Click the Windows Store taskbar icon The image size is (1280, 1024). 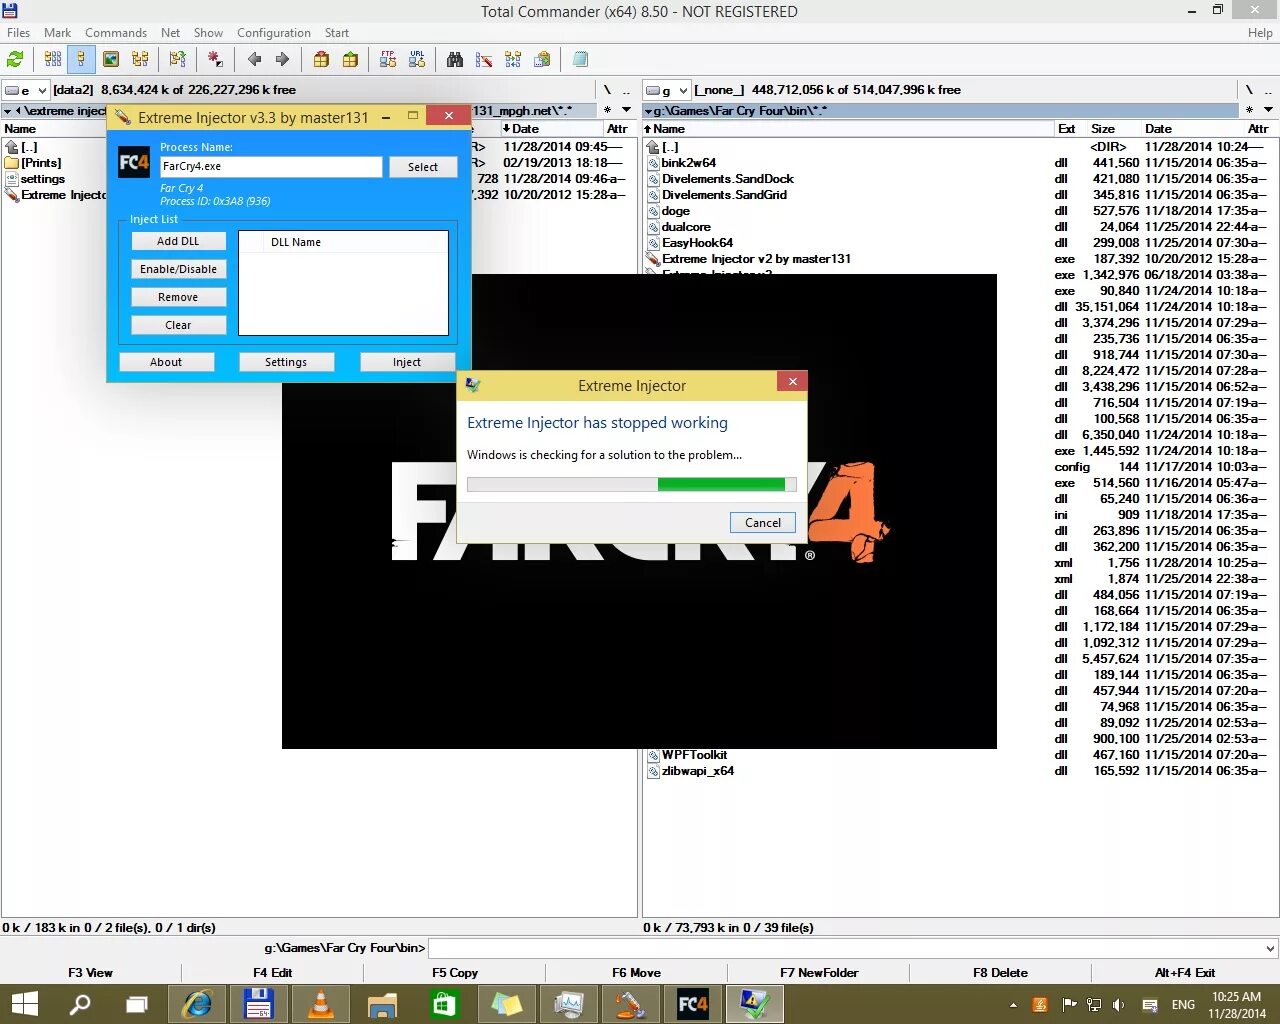tap(445, 1004)
